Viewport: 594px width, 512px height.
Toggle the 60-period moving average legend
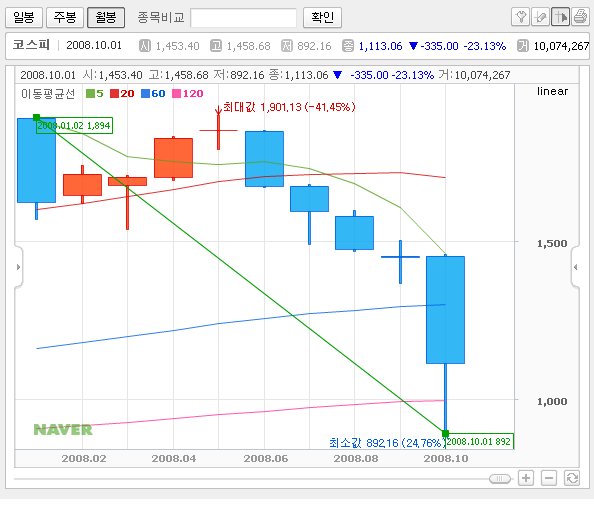point(153,94)
